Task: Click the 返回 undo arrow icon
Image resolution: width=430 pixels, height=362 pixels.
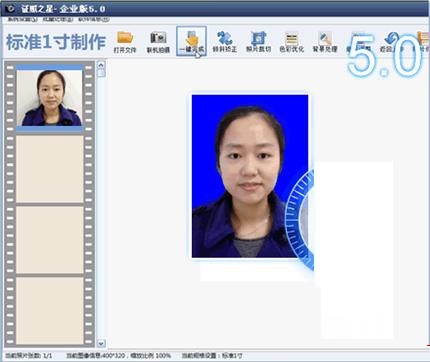Action: click(392, 42)
